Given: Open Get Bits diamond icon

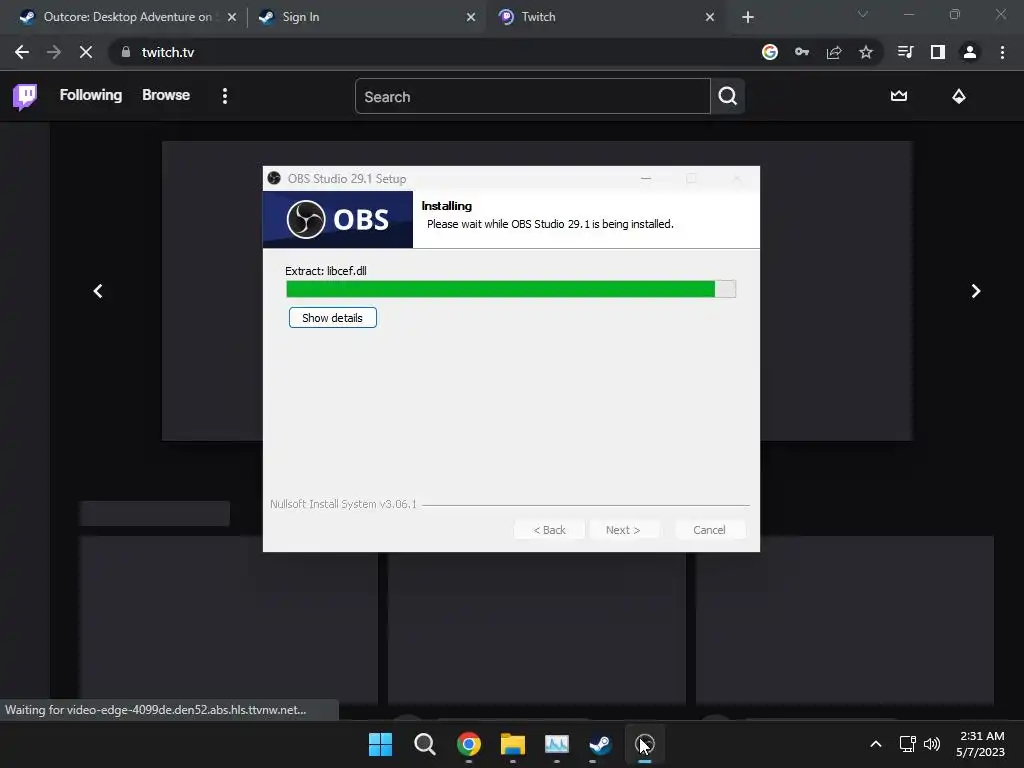Looking at the screenshot, I should pos(959,96).
